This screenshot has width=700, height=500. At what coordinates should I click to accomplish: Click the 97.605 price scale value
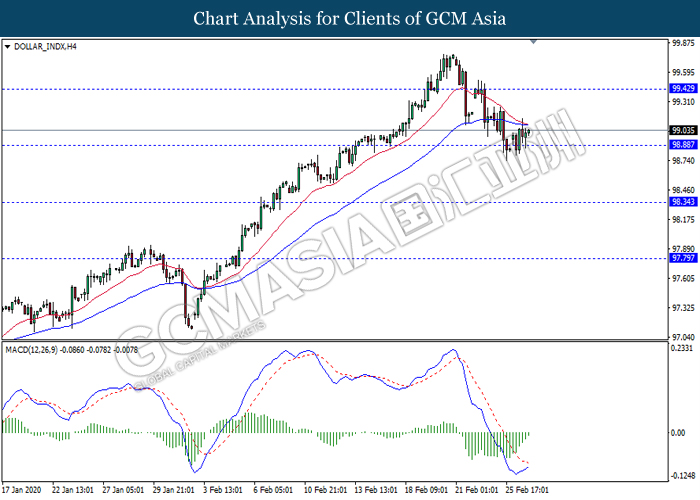pos(683,279)
